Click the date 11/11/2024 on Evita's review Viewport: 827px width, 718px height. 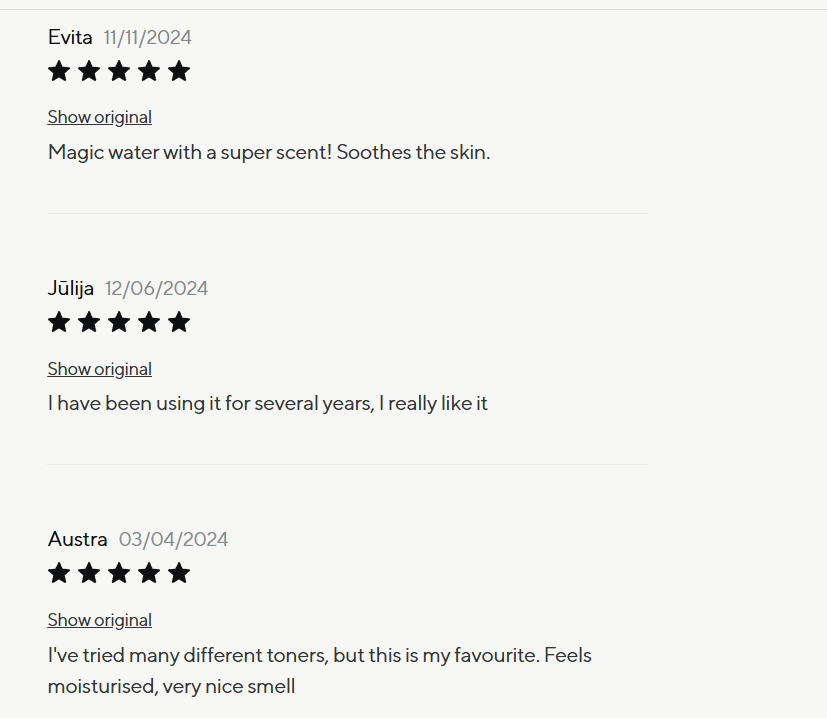coord(148,38)
